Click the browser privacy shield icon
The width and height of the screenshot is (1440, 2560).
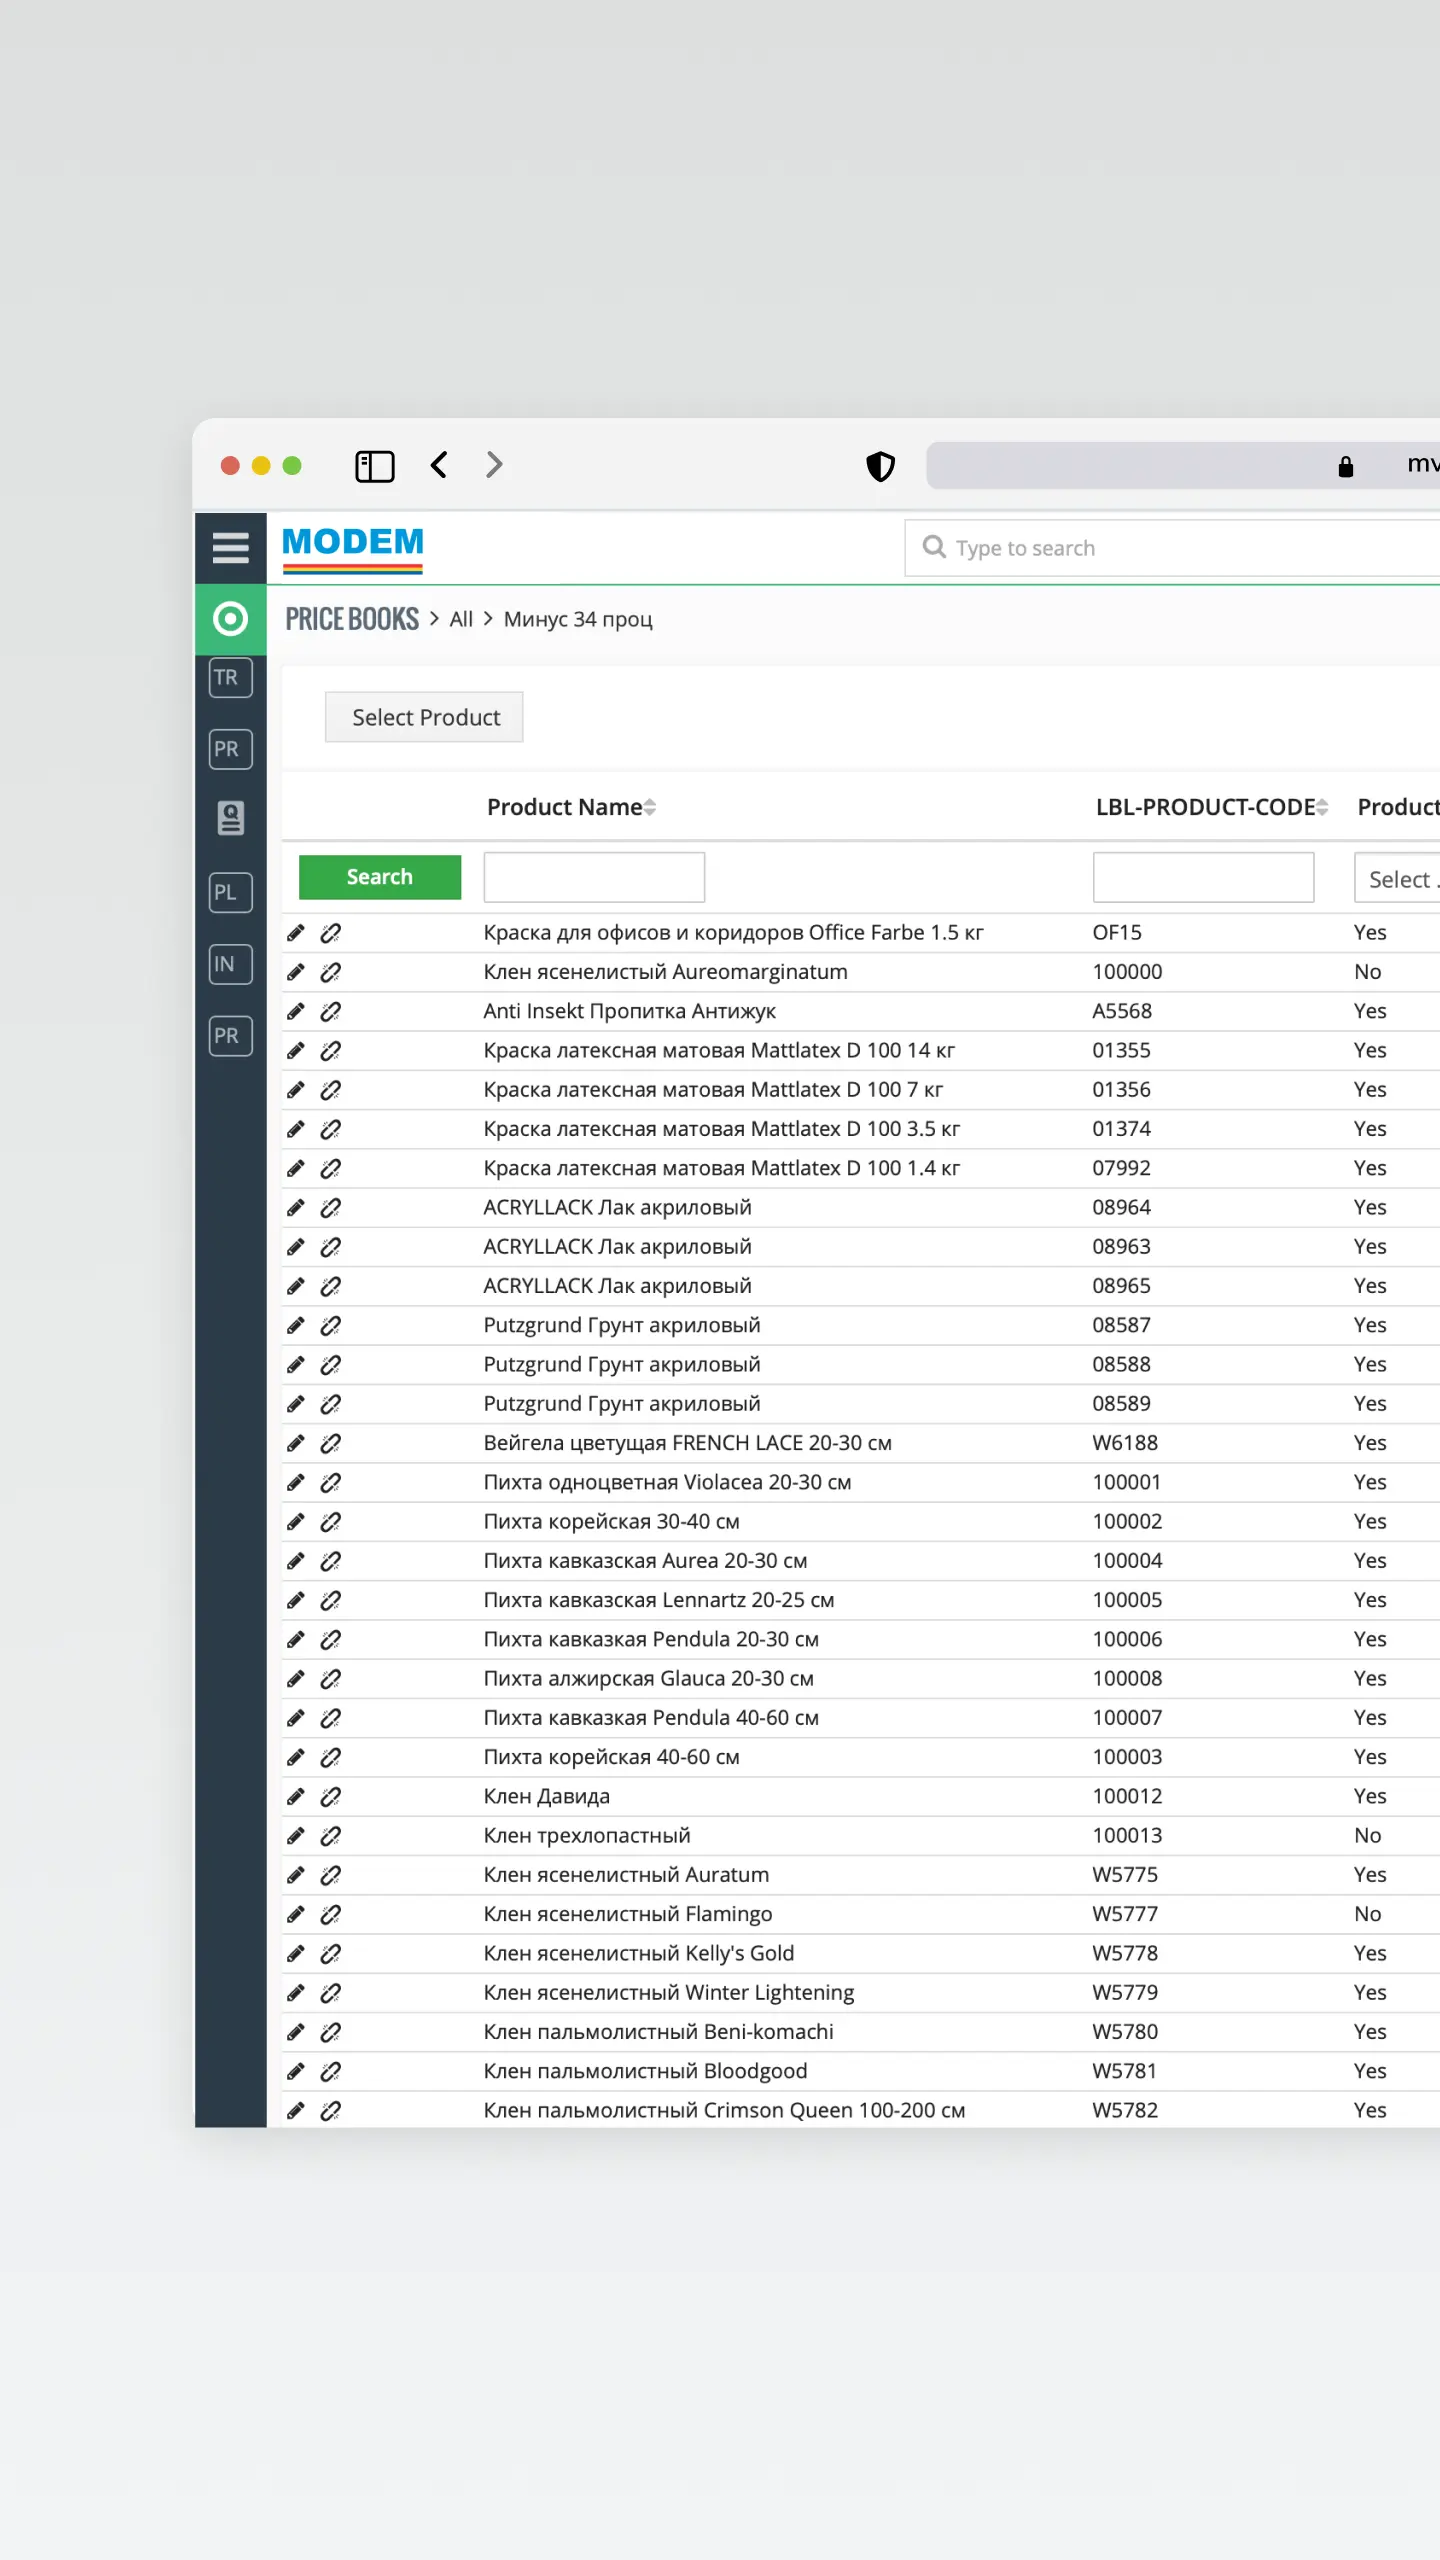[x=880, y=466]
